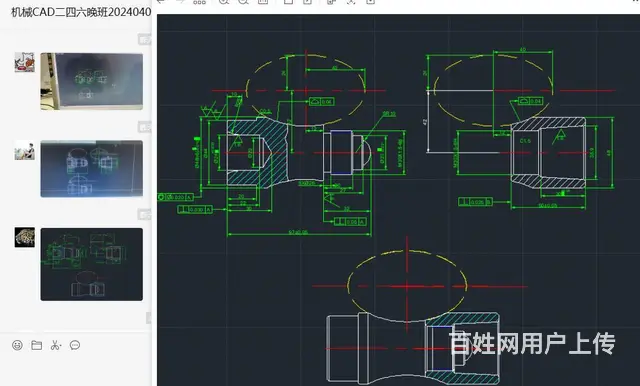Open first chat photo of monitor screen
The width and height of the screenshot is (640, 386).
point(91,81)
